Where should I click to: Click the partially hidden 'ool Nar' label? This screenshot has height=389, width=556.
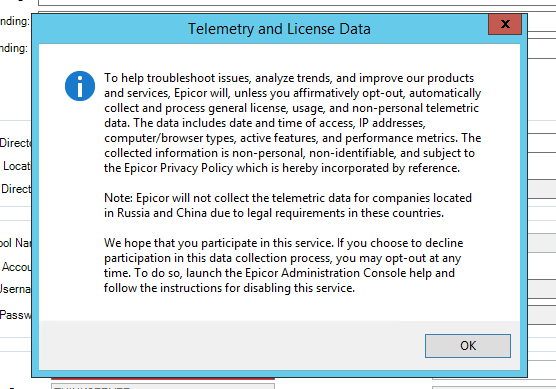tap(16, 243)
